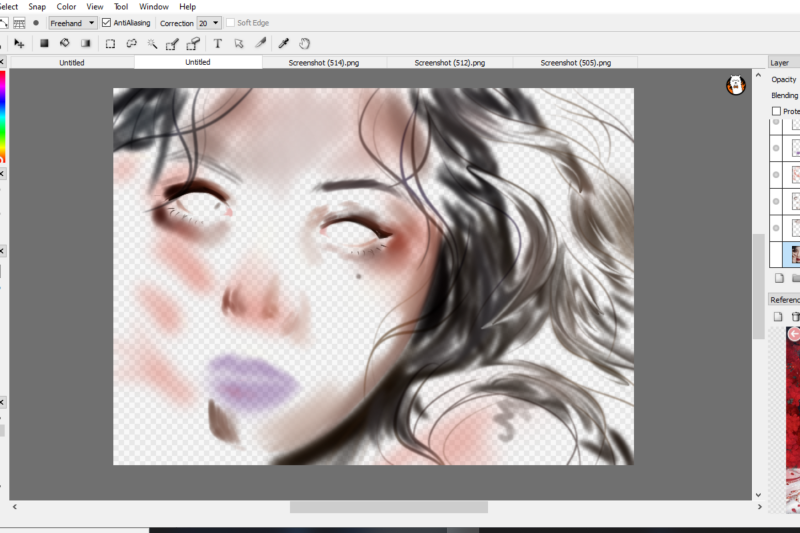Select the Magic Wand tool
This screenshot has width=800, height=533.
tap(152, 44)
